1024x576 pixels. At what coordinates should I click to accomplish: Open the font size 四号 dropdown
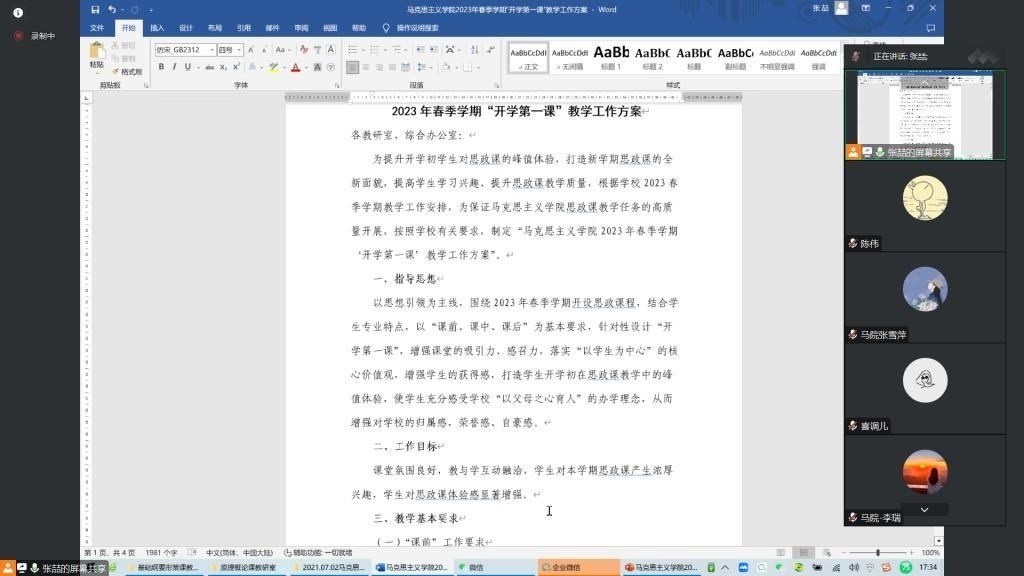[240, 50]
